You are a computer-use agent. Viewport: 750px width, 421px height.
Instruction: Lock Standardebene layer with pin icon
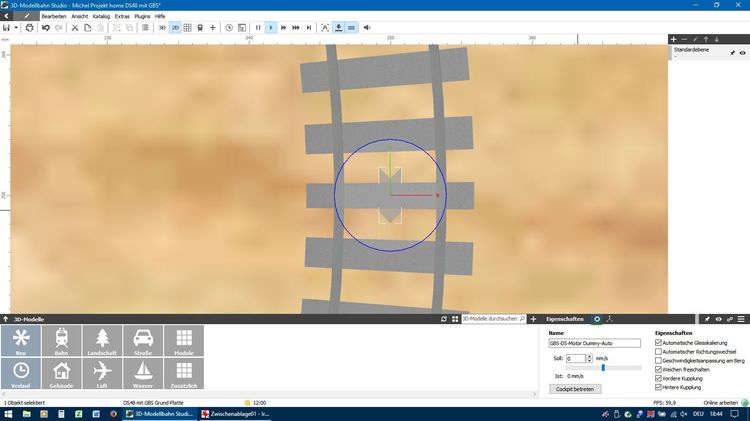coord(732,53)
